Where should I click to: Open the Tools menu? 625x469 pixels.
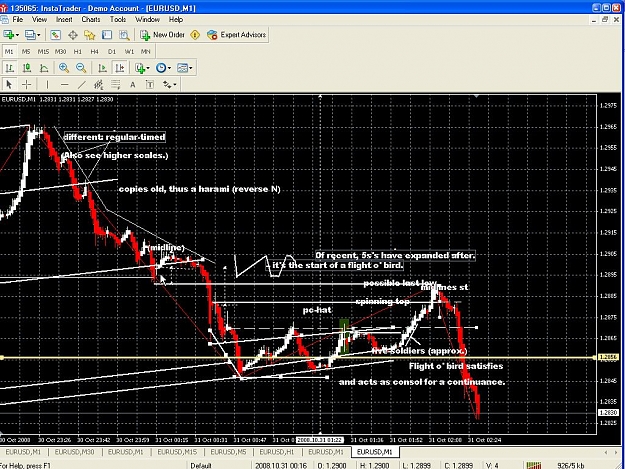point(118,20)
